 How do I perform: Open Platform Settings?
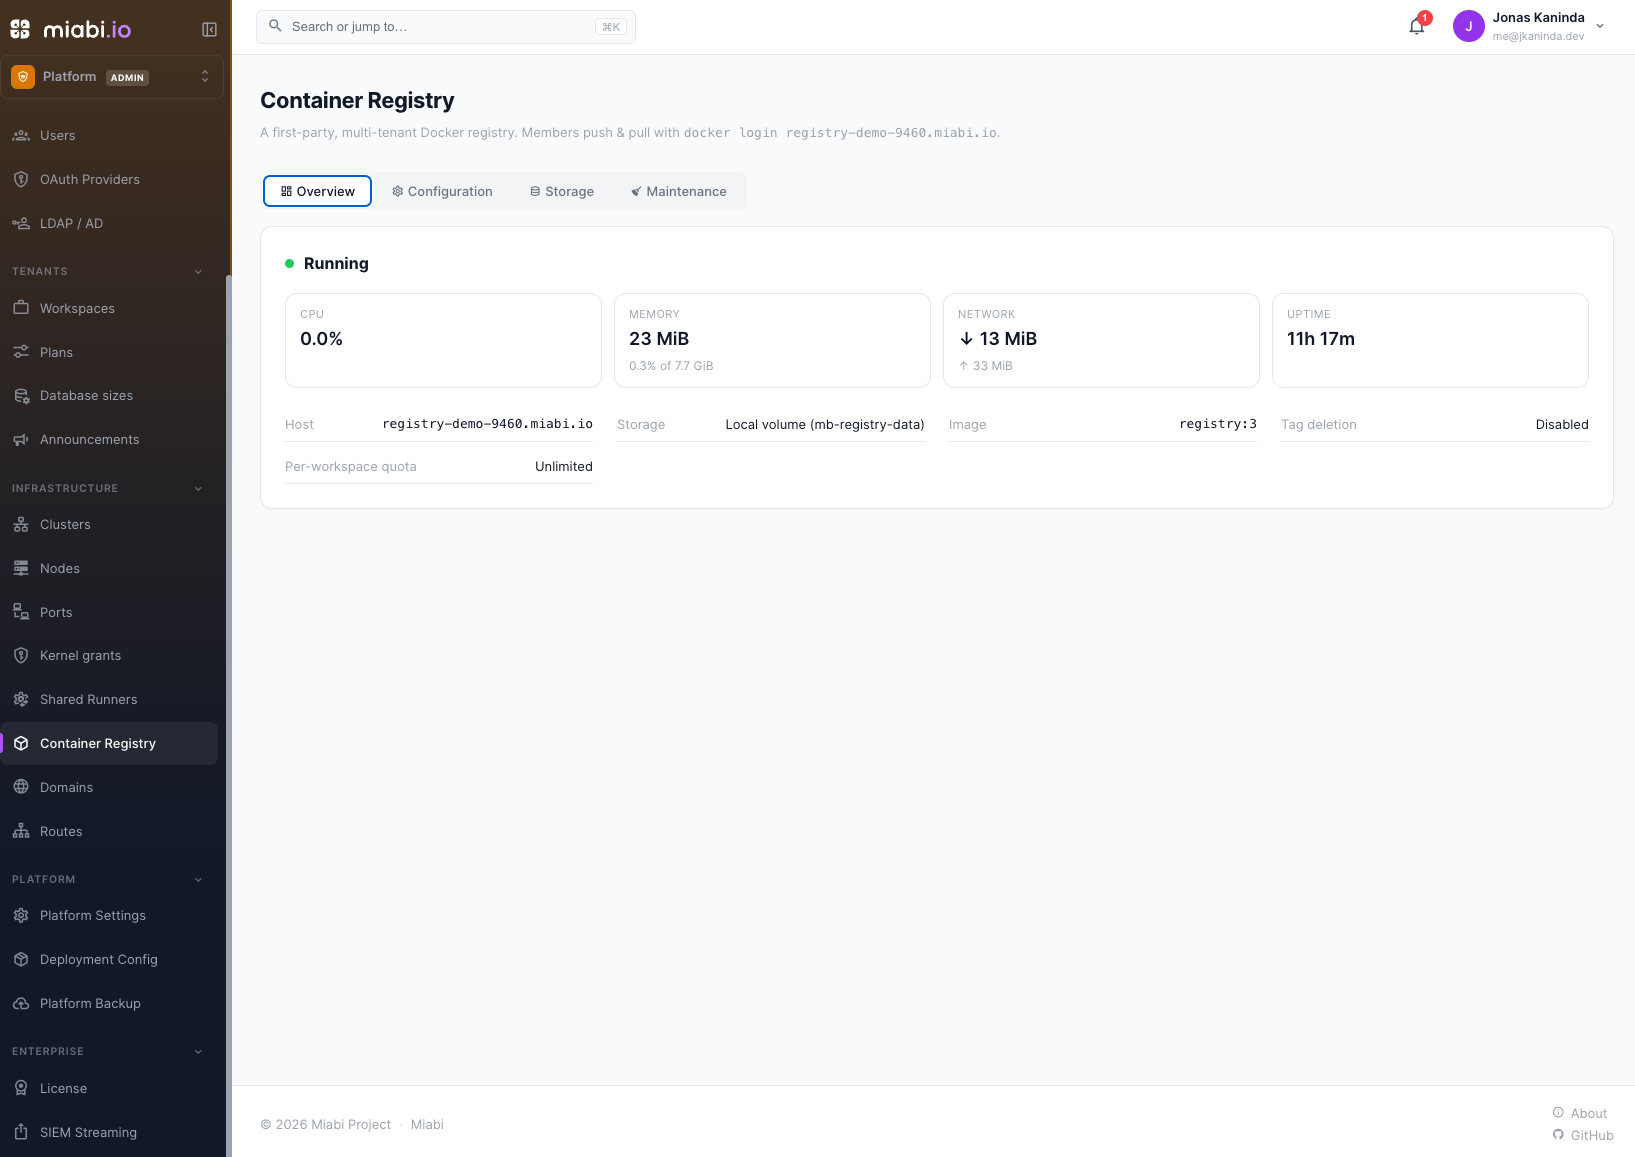tap(110, 916)
